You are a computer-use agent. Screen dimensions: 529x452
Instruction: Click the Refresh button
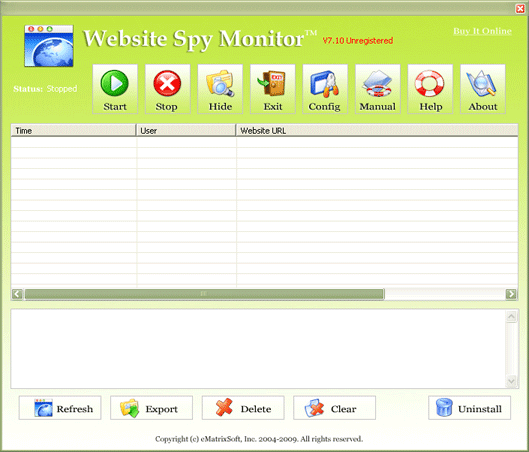coord(60,408)
